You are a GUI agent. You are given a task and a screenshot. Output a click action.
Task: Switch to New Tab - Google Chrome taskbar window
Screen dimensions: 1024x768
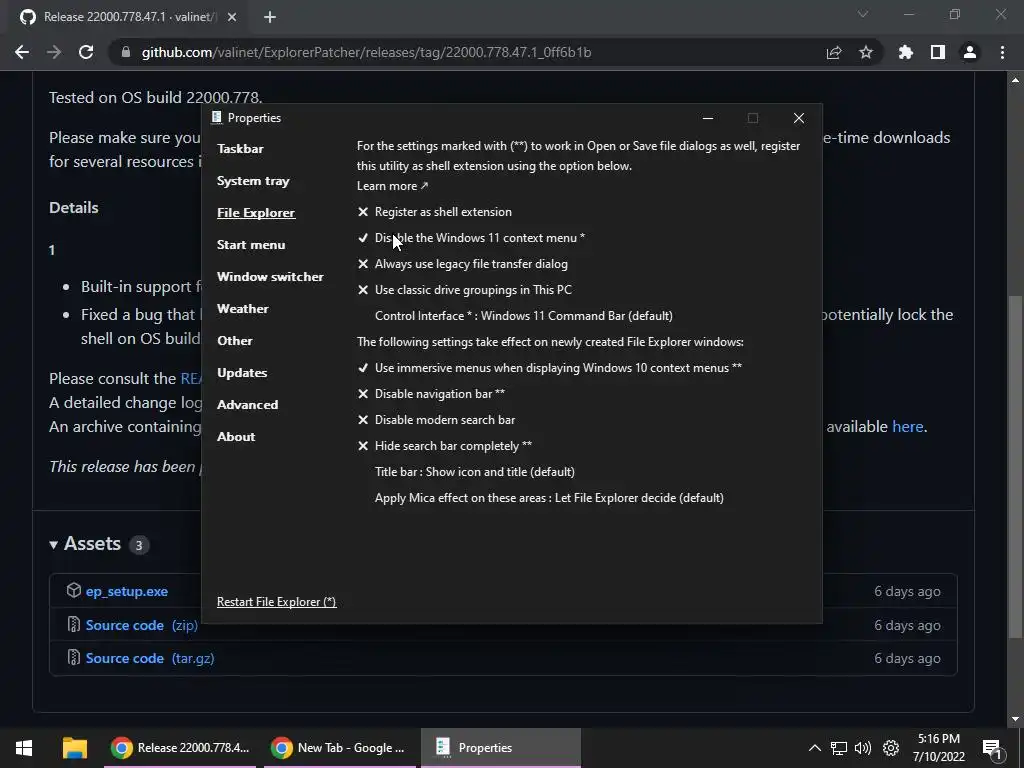[x=340, y=748]
